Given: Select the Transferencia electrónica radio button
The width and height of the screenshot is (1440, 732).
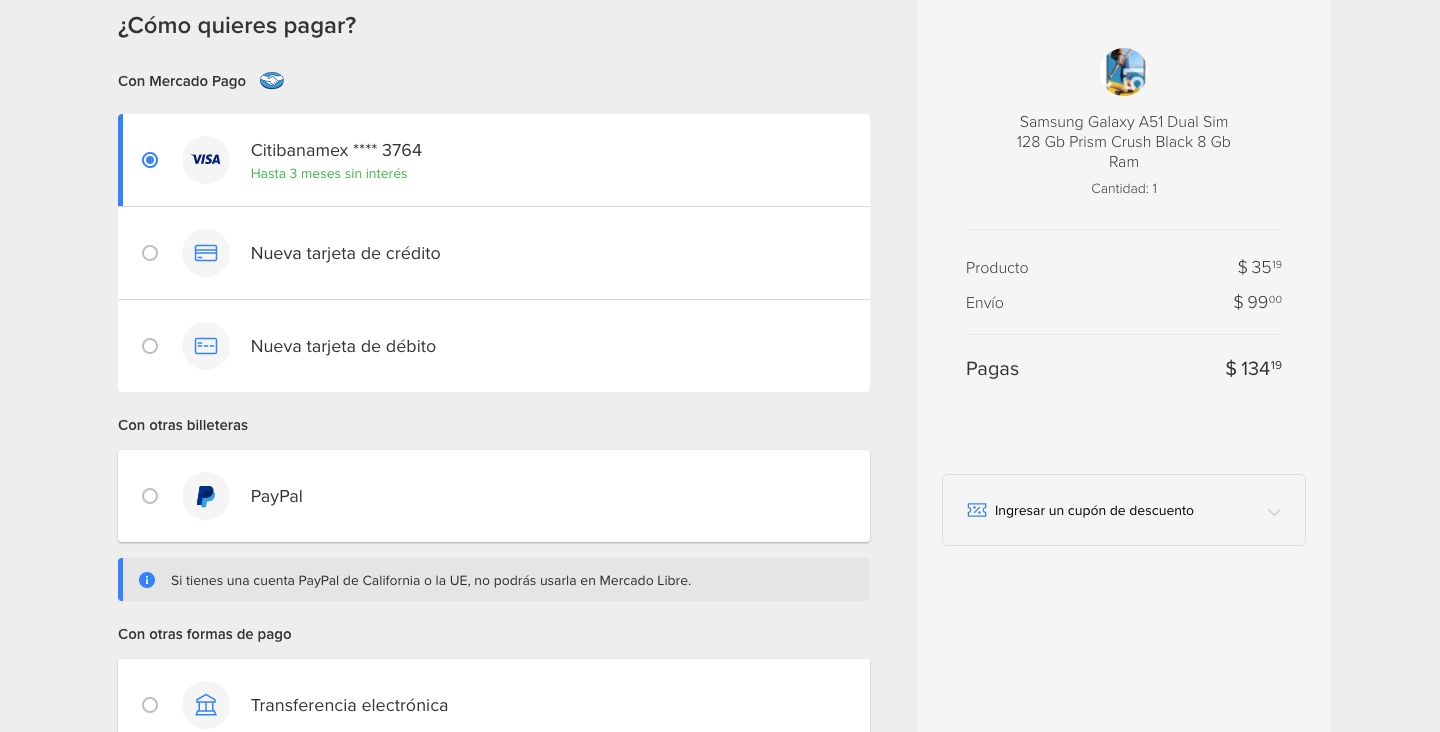Looking at the screenshot, I should pos(150,705).
